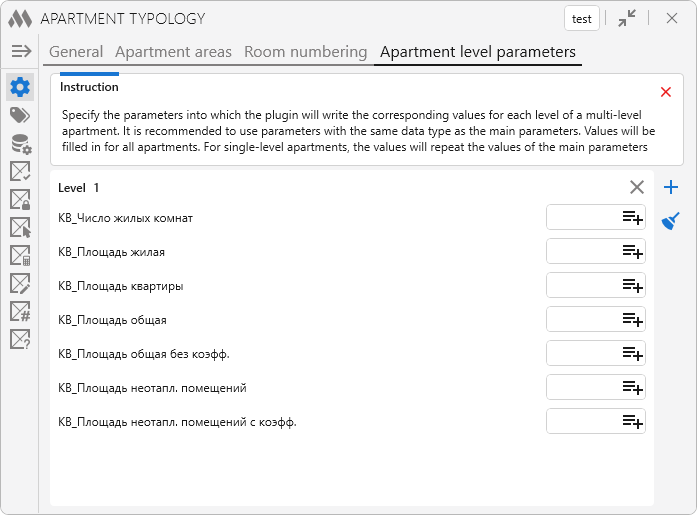Add a new level with the plus icon
The width and height of the screenshot is (697, 515).
(671, 187)
